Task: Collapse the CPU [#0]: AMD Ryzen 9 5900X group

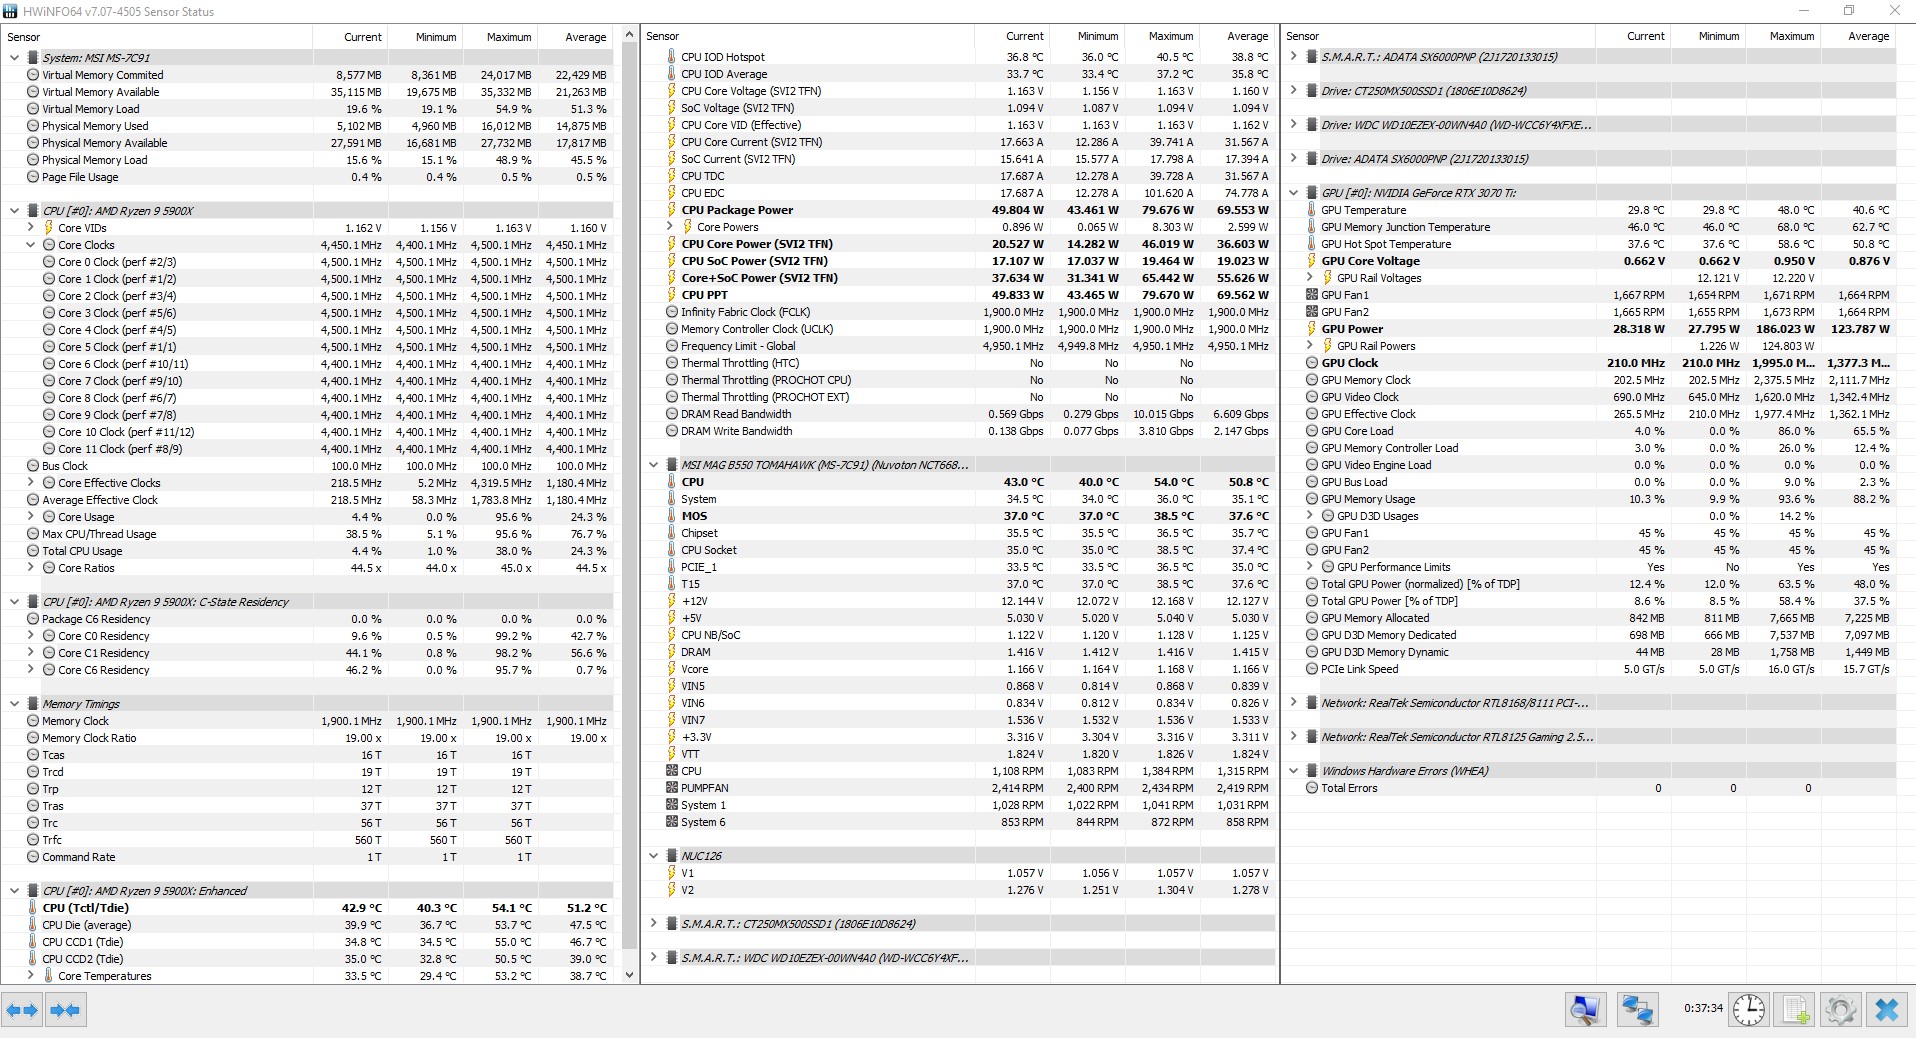Action: 14,211
